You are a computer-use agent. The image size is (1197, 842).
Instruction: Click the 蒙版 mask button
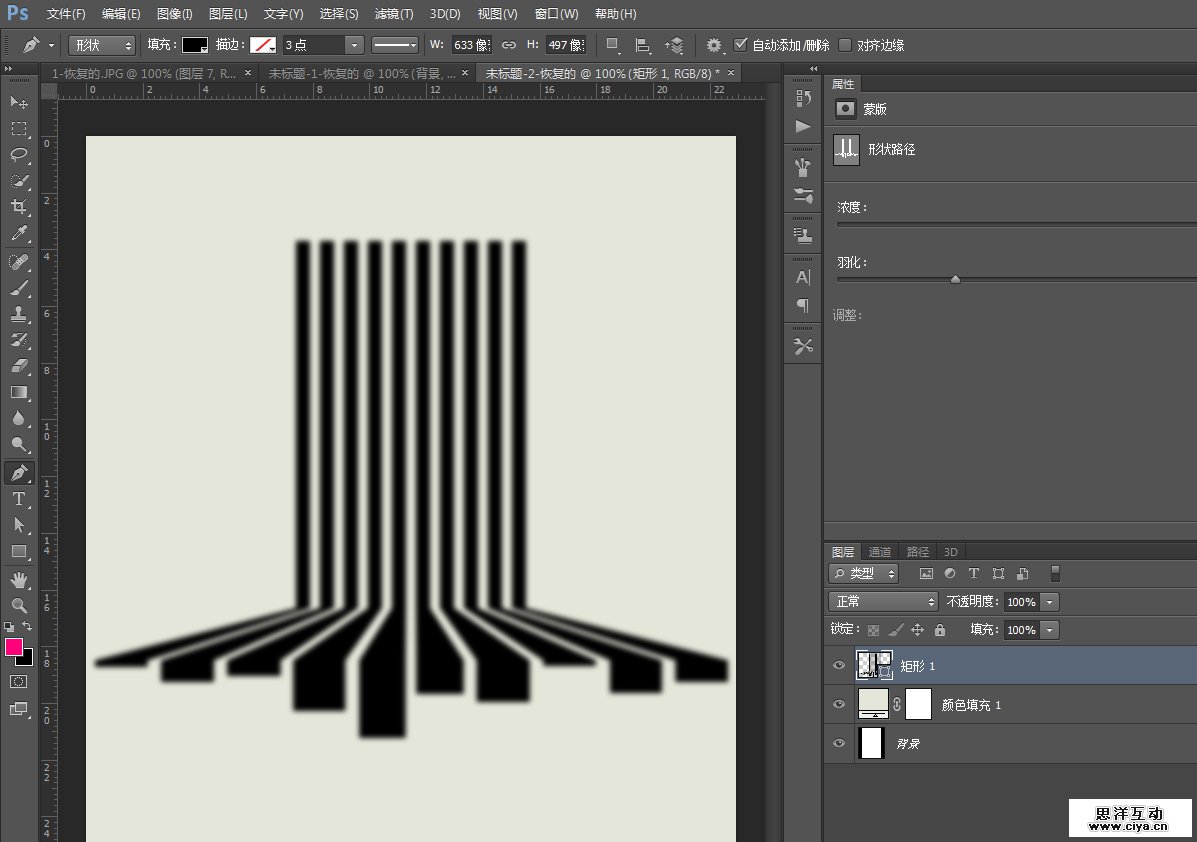point(846,109)
